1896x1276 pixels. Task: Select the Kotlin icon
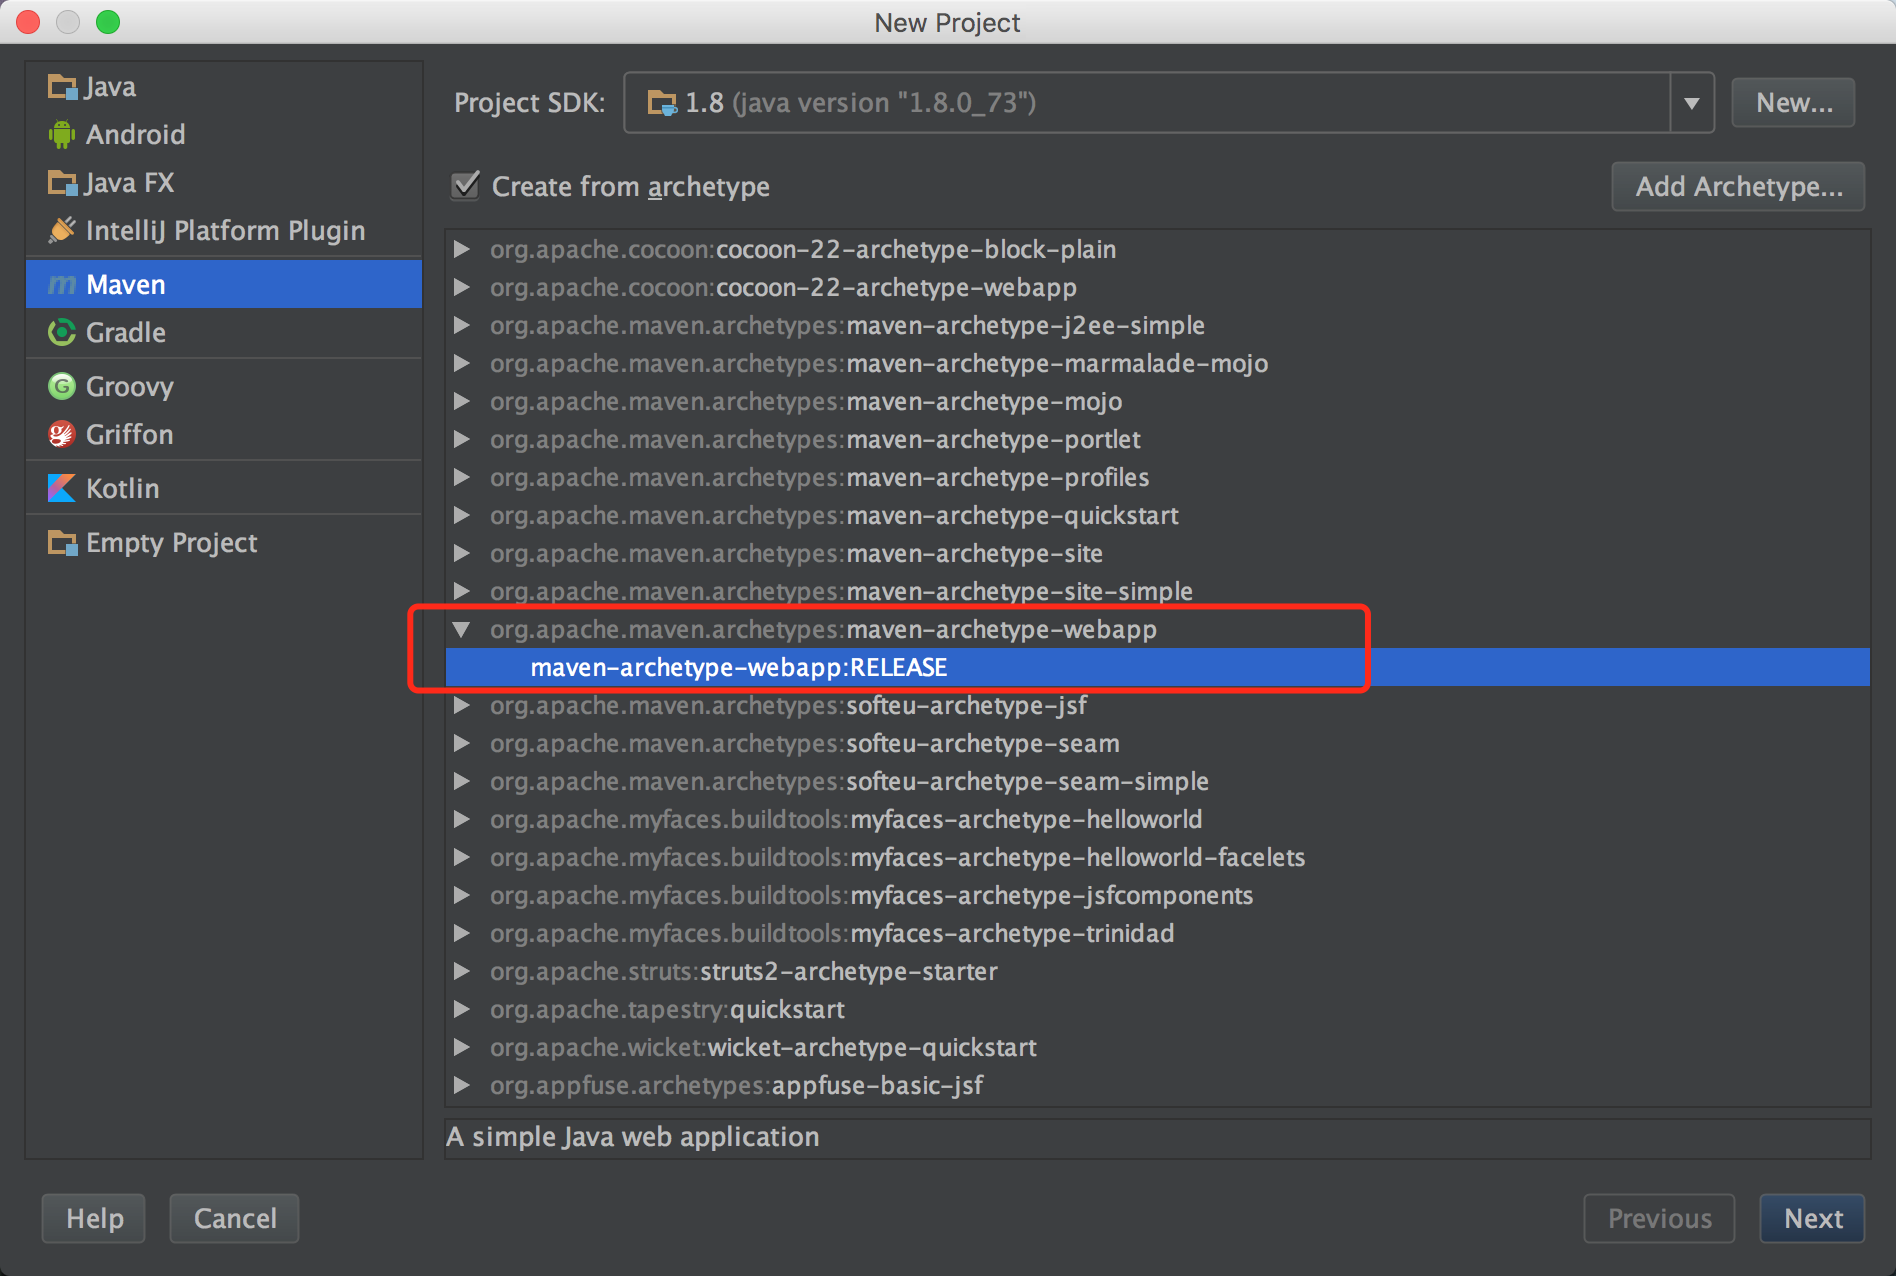coord(62,488)
